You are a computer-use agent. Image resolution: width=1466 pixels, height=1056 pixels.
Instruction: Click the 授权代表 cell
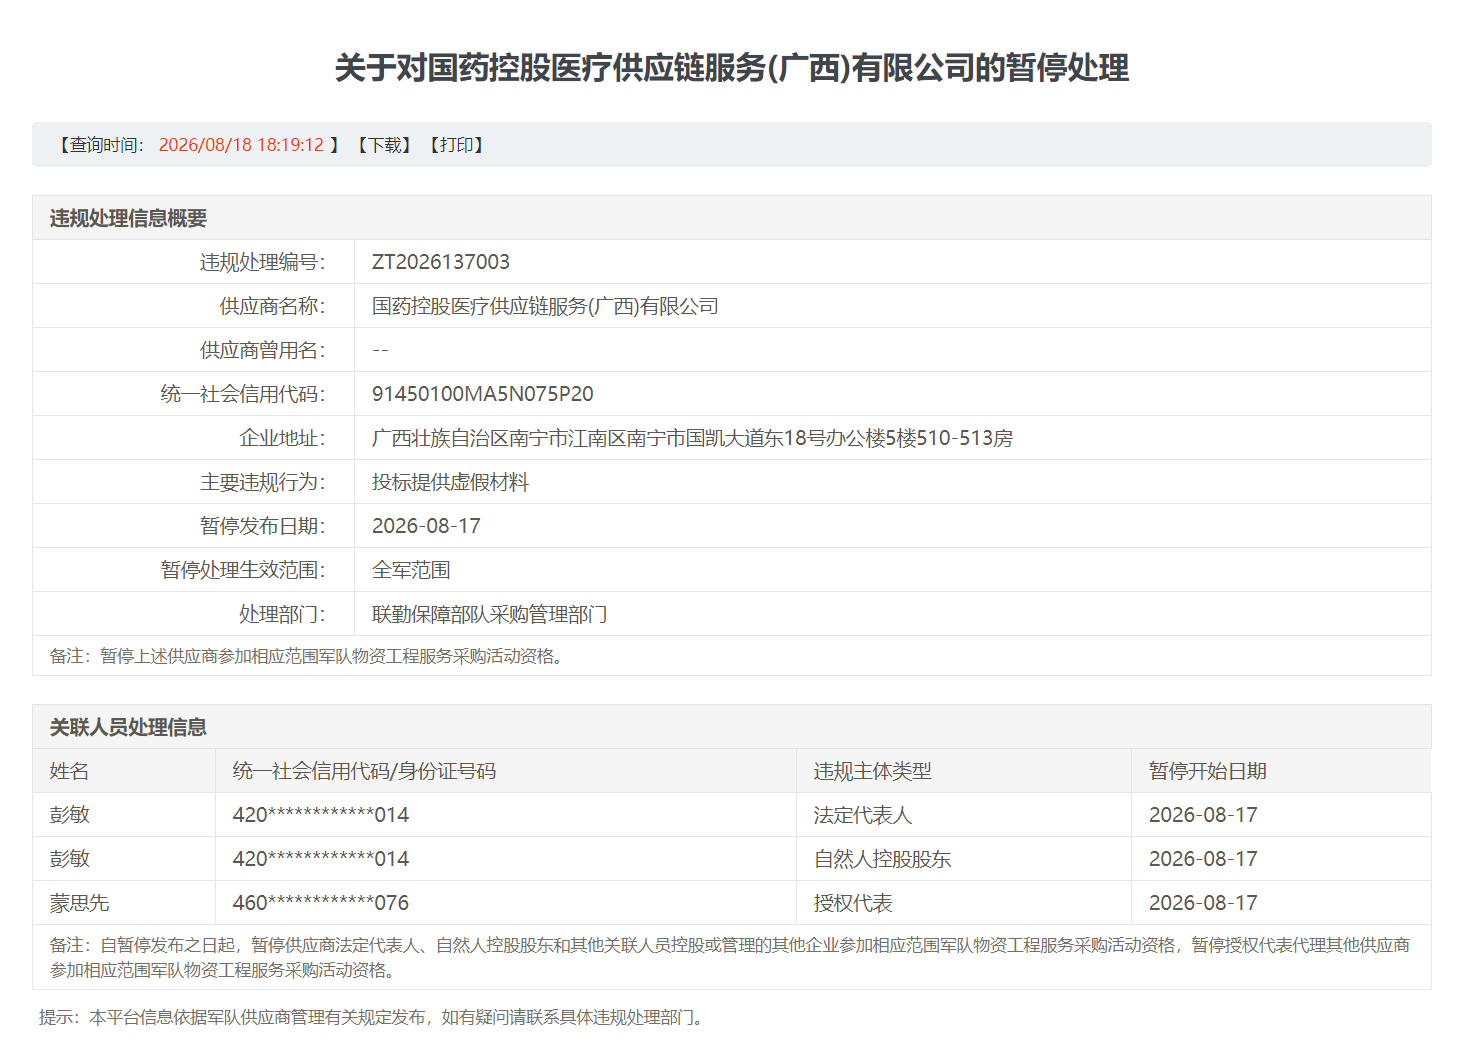point(853,903)
